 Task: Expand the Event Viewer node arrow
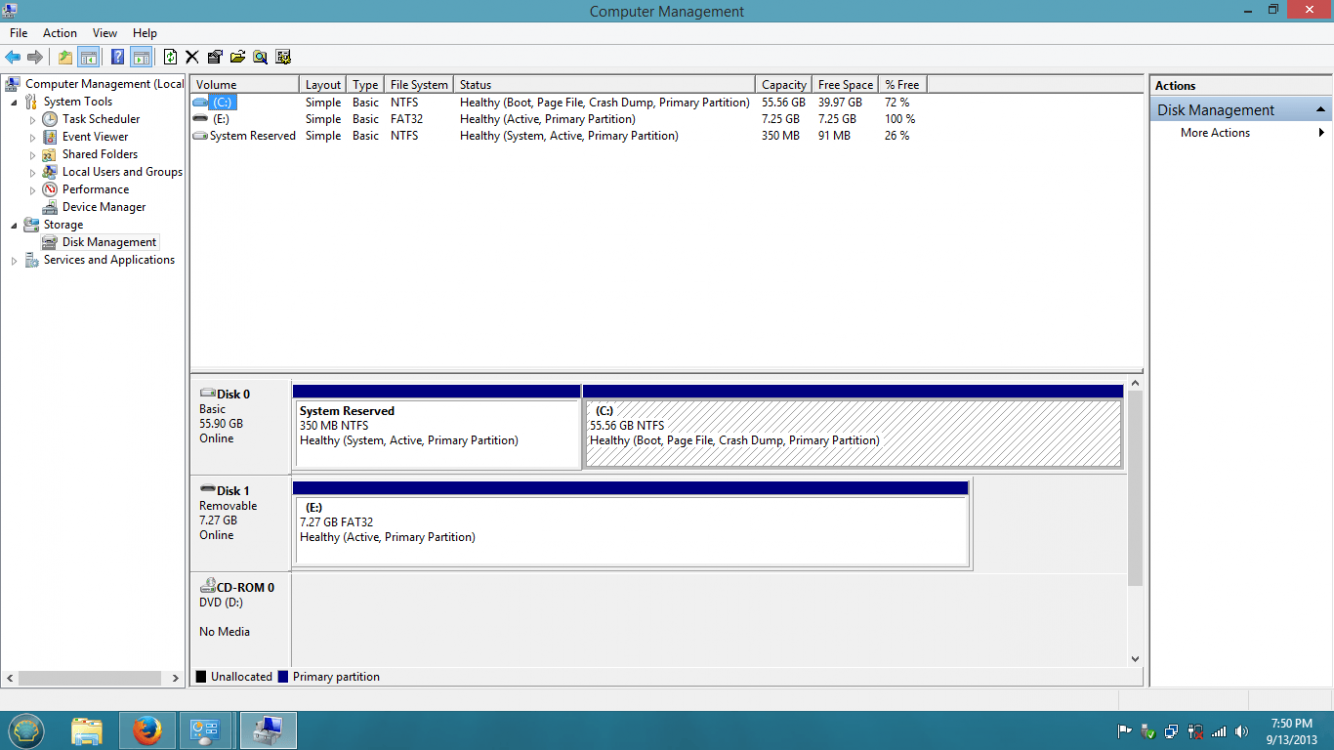tap(33, 137)
